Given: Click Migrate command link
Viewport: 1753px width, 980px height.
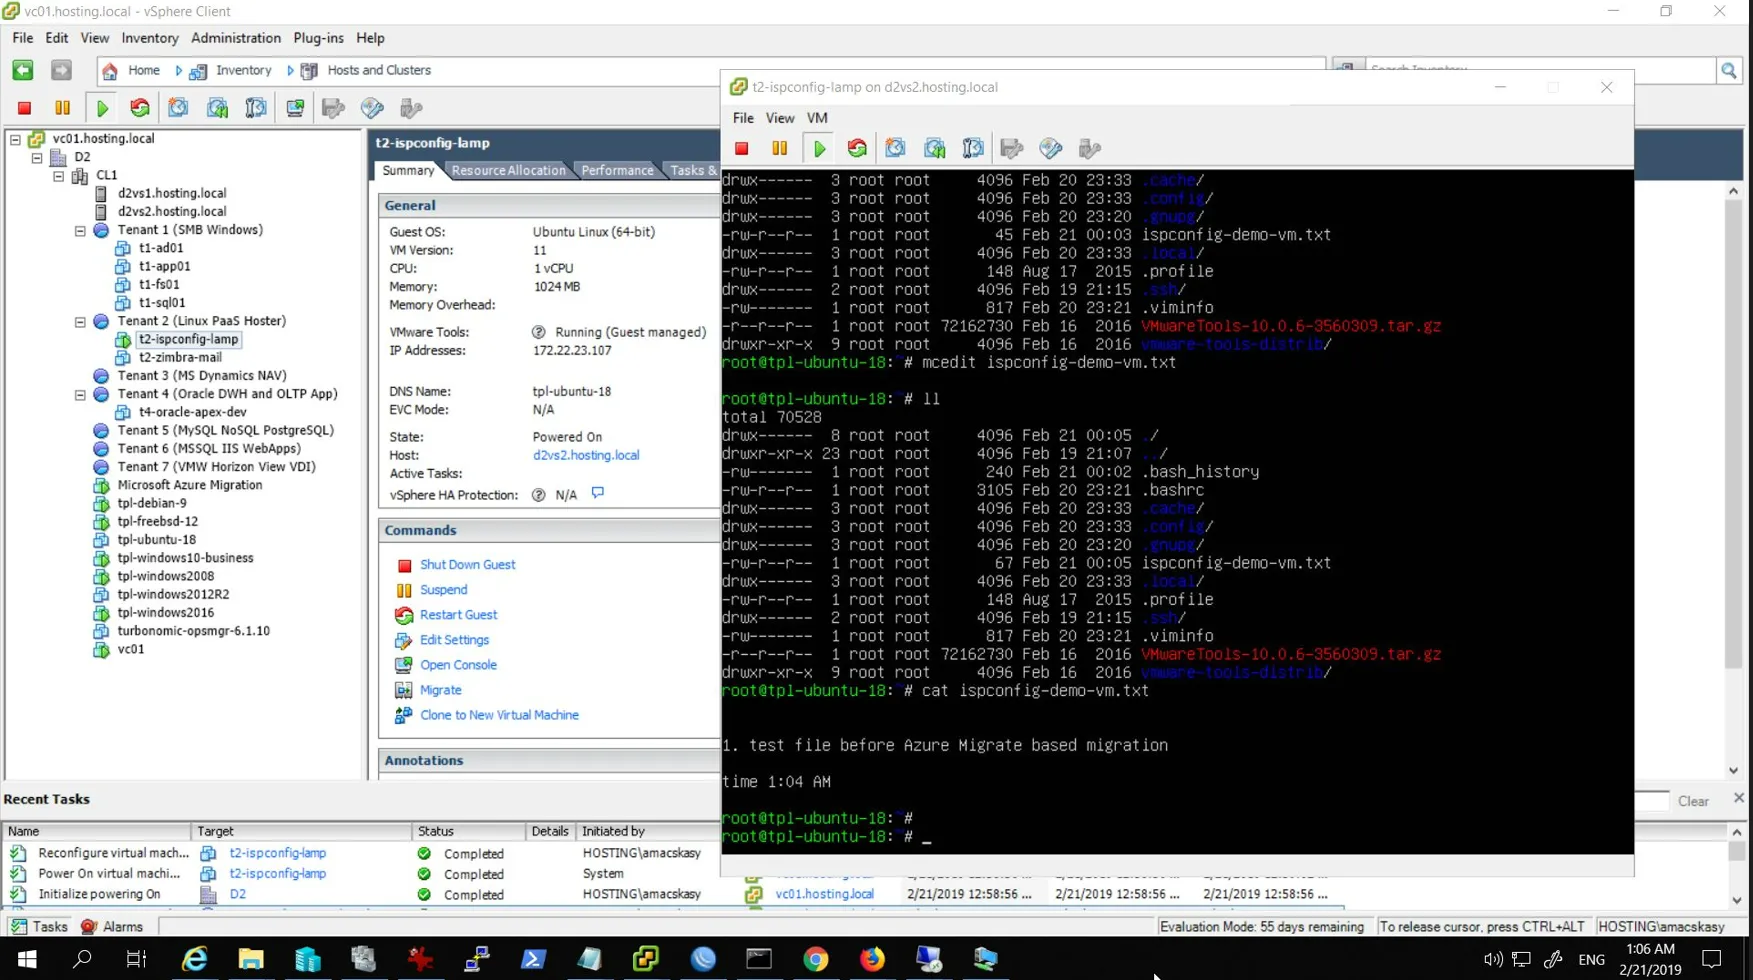Looking at the screenshot, I should pyautogui.click(x=440, y=690).
